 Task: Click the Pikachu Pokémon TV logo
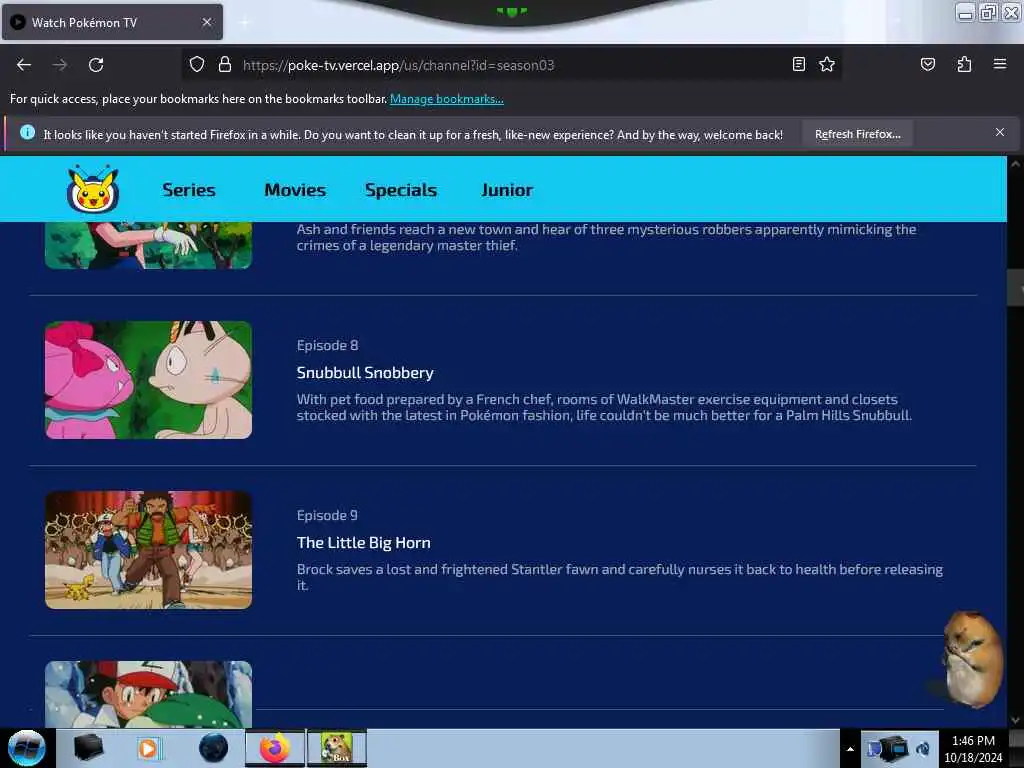93,189
